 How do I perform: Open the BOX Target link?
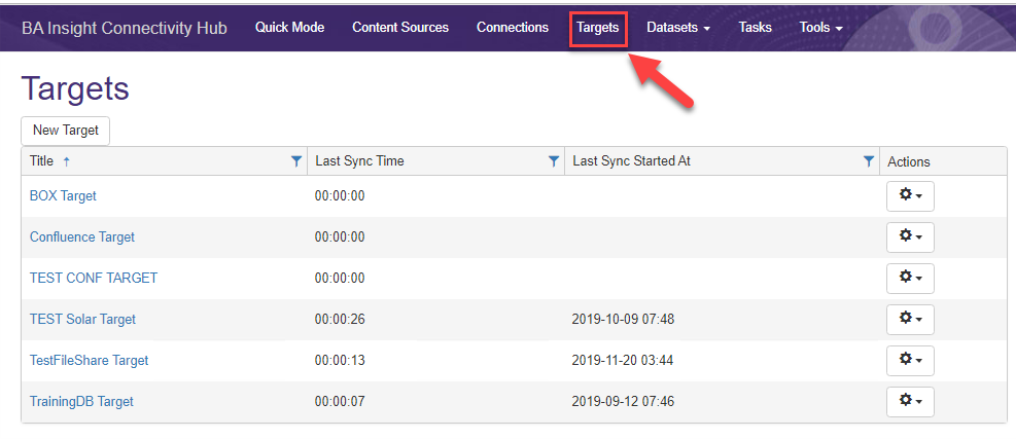click(63, 196)
